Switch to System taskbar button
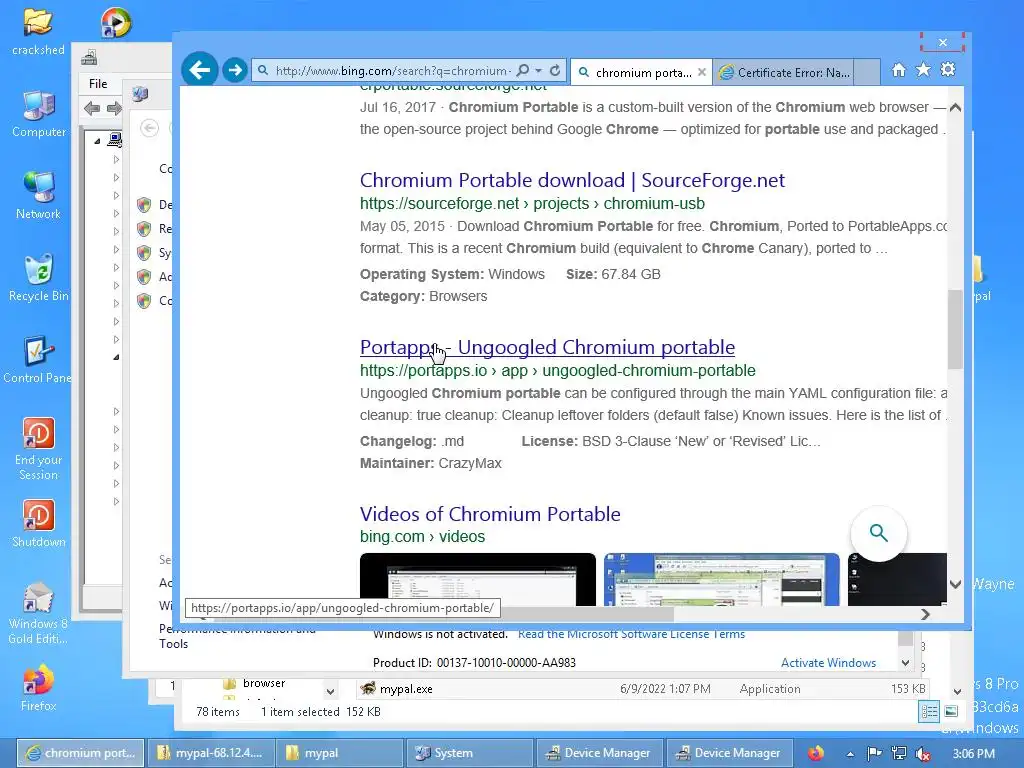 click(470, 753)
